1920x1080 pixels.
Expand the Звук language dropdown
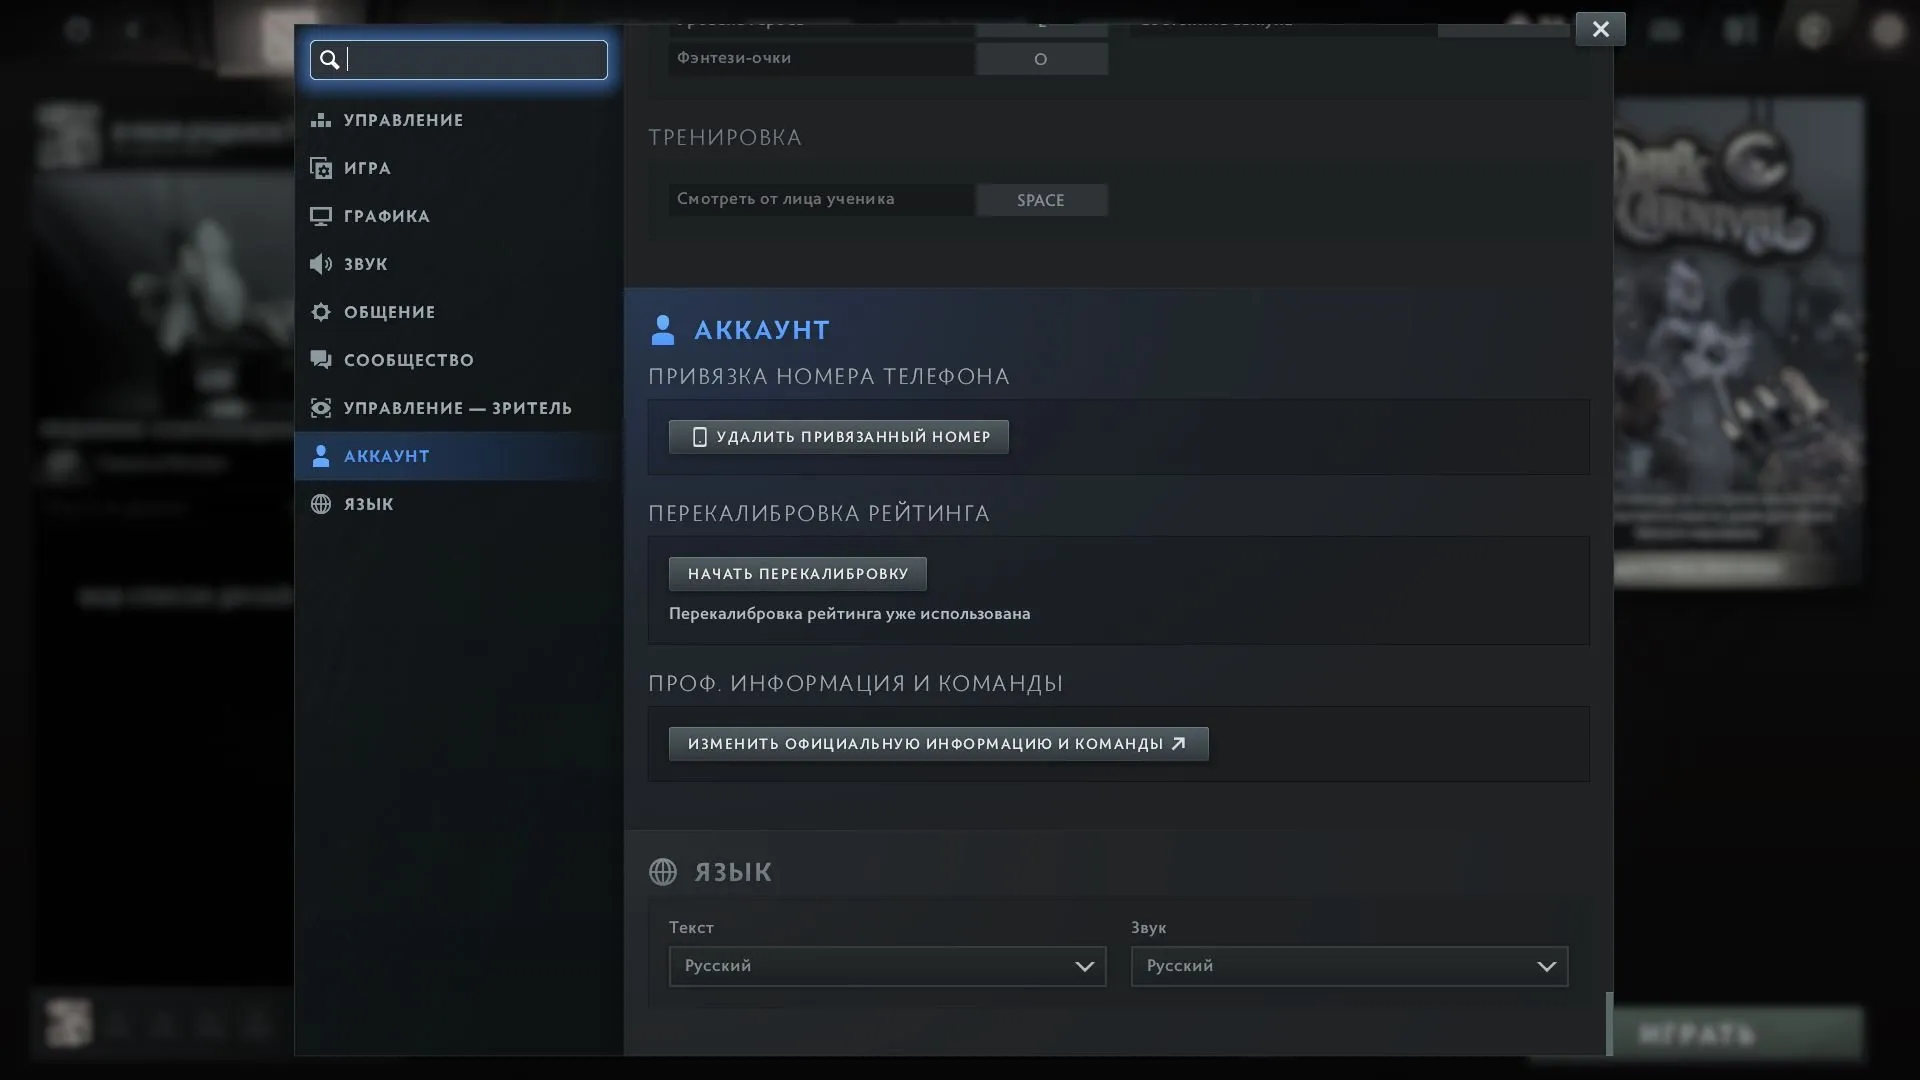[1350, 967]
